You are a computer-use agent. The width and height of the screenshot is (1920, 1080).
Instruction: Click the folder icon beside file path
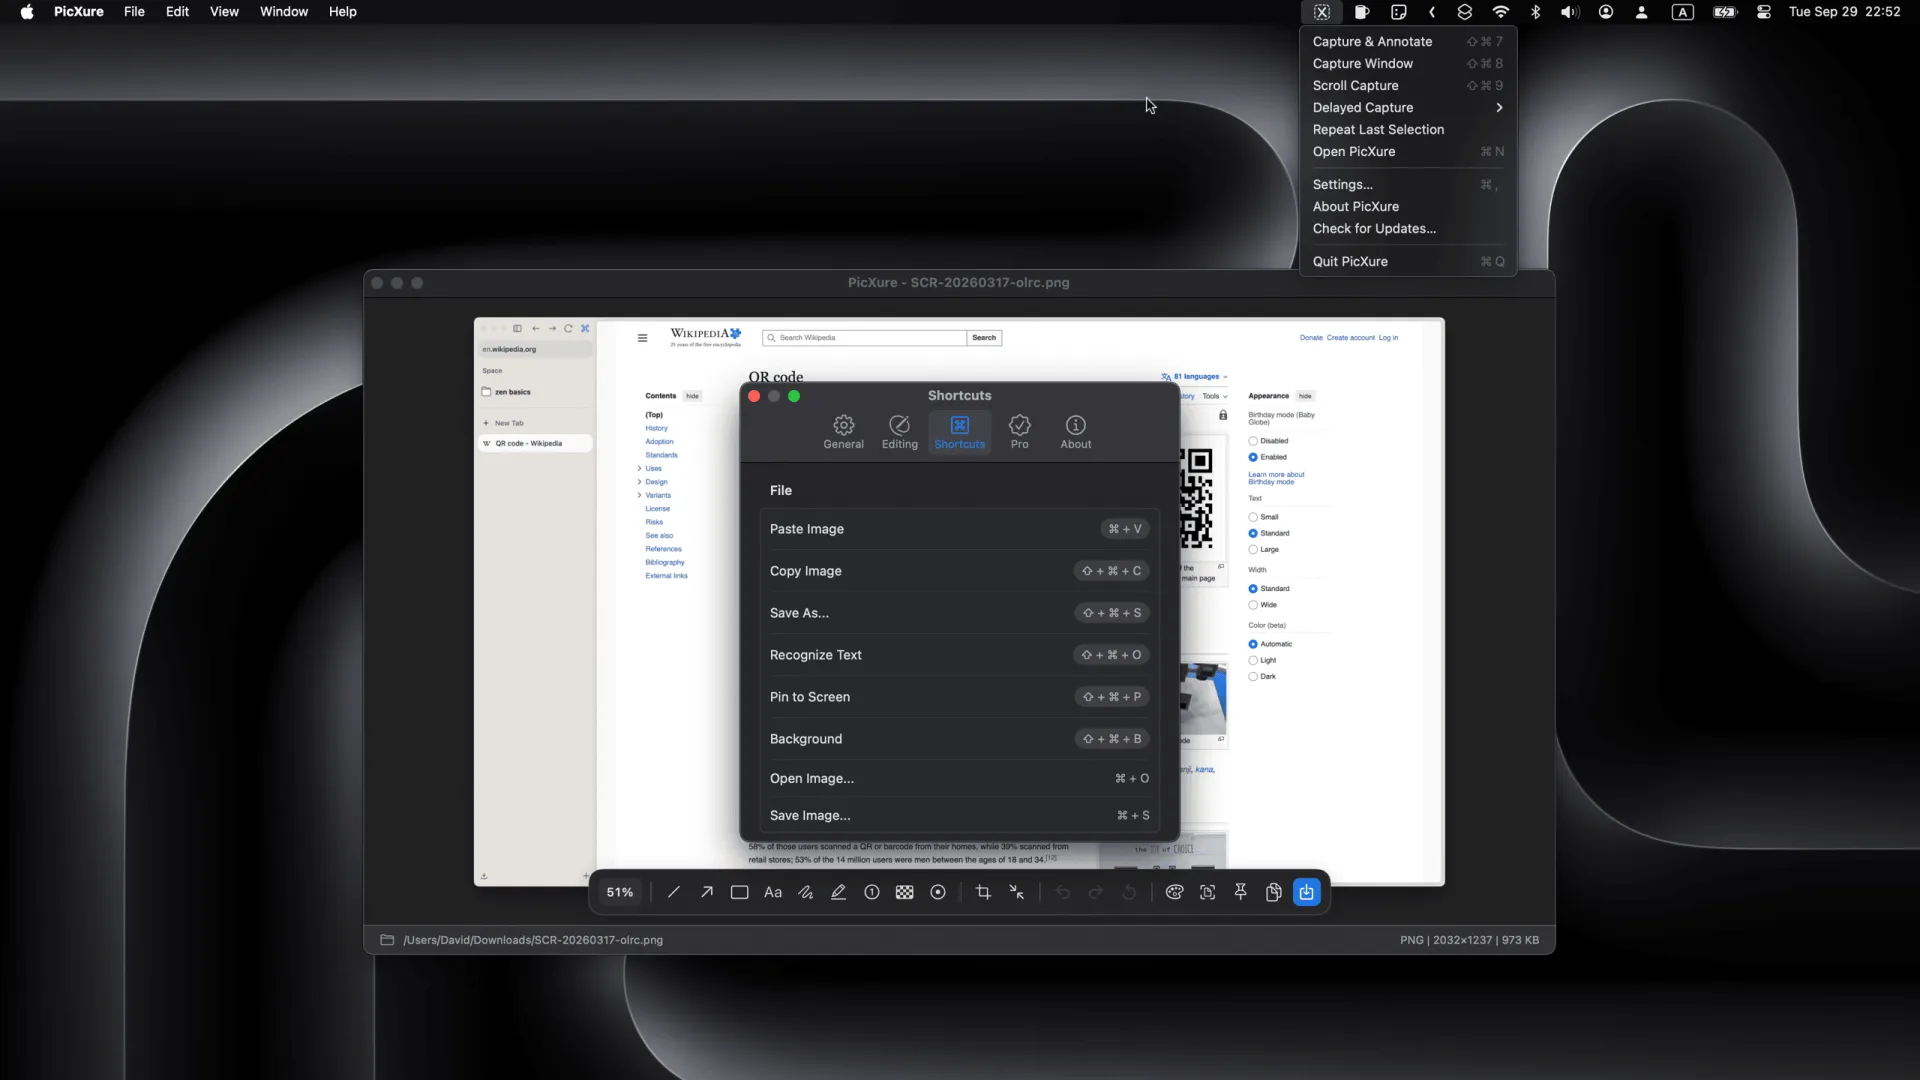pos(387,940)
